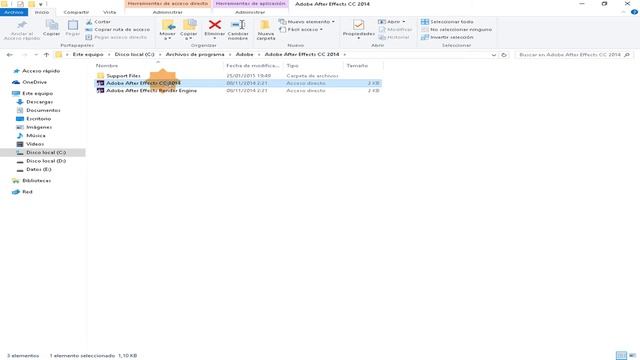
Task: Switch to the Vista ribbon tab
Action: pyautogui.click(x=109, y=12)
